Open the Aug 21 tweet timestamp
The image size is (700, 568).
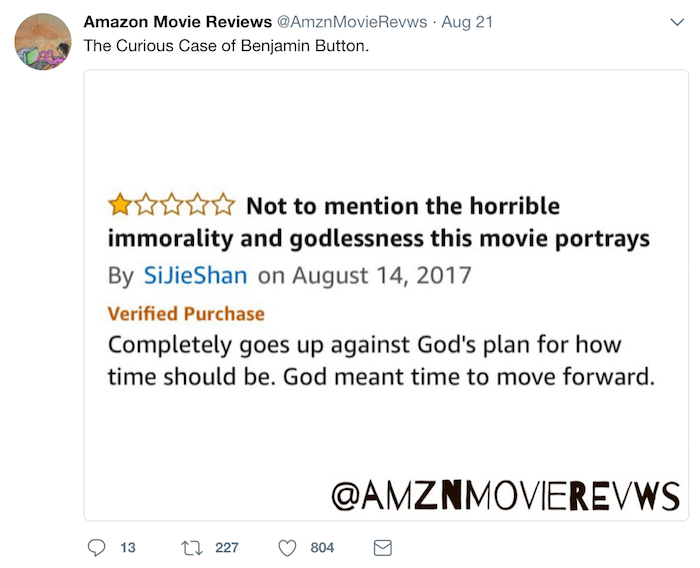(467, 21)
